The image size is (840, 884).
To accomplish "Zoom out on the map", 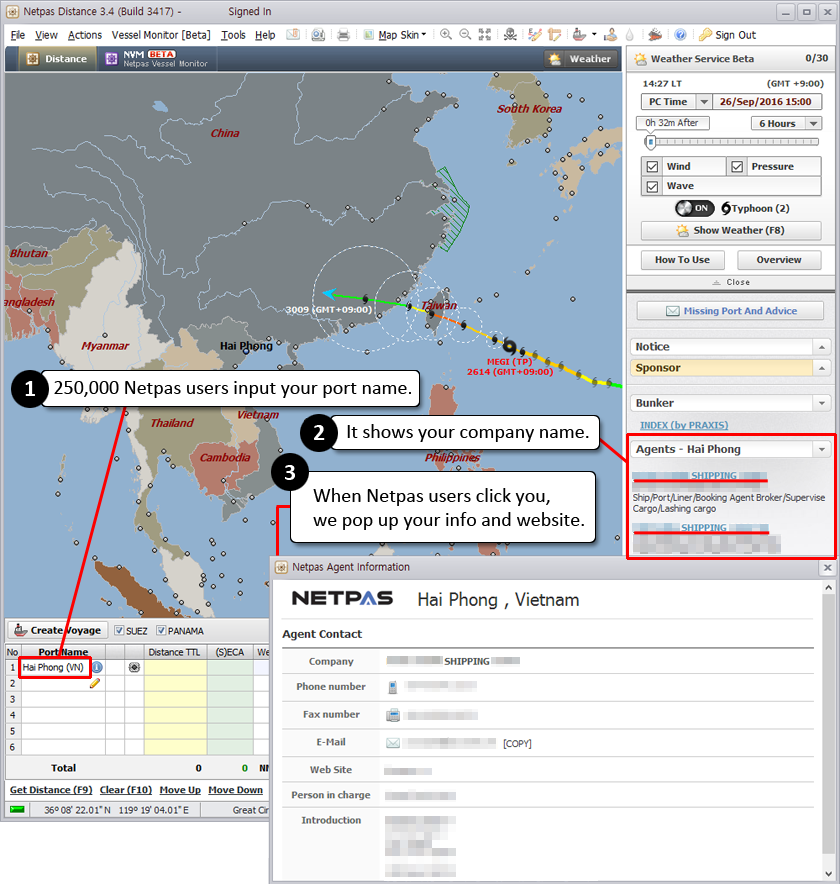I will 465,35.
